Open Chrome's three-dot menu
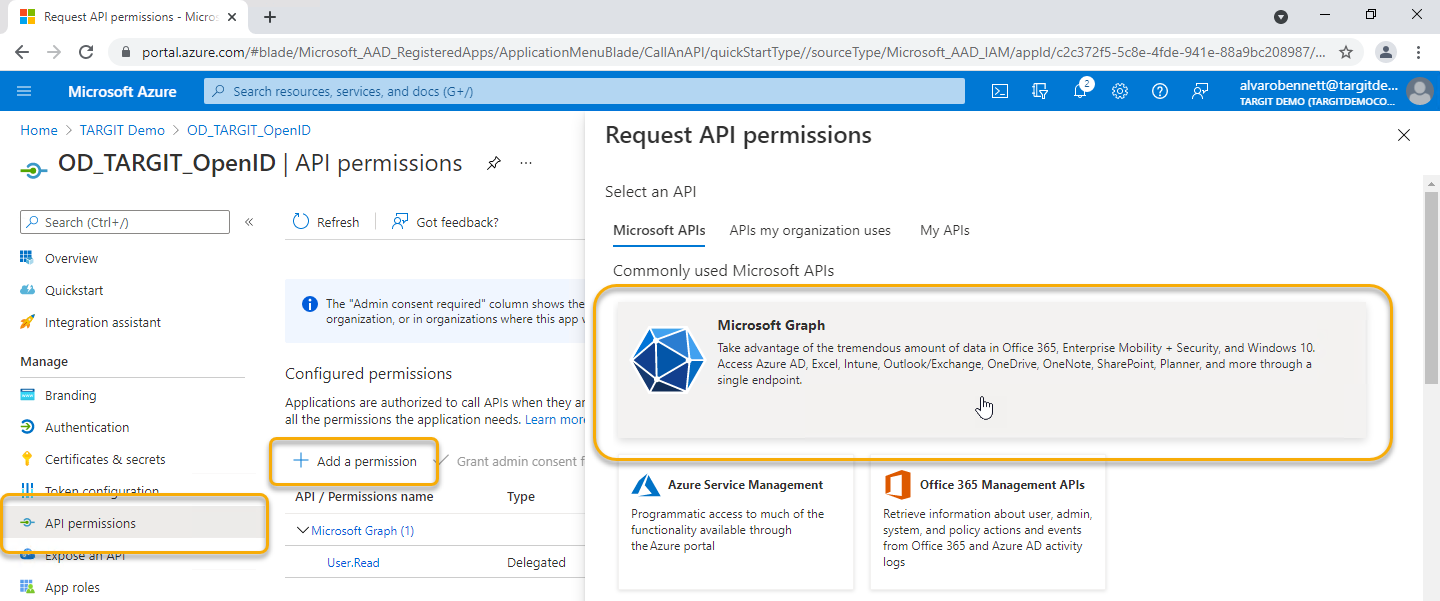Screen dimensions: 1440x601 (1419, 52)
